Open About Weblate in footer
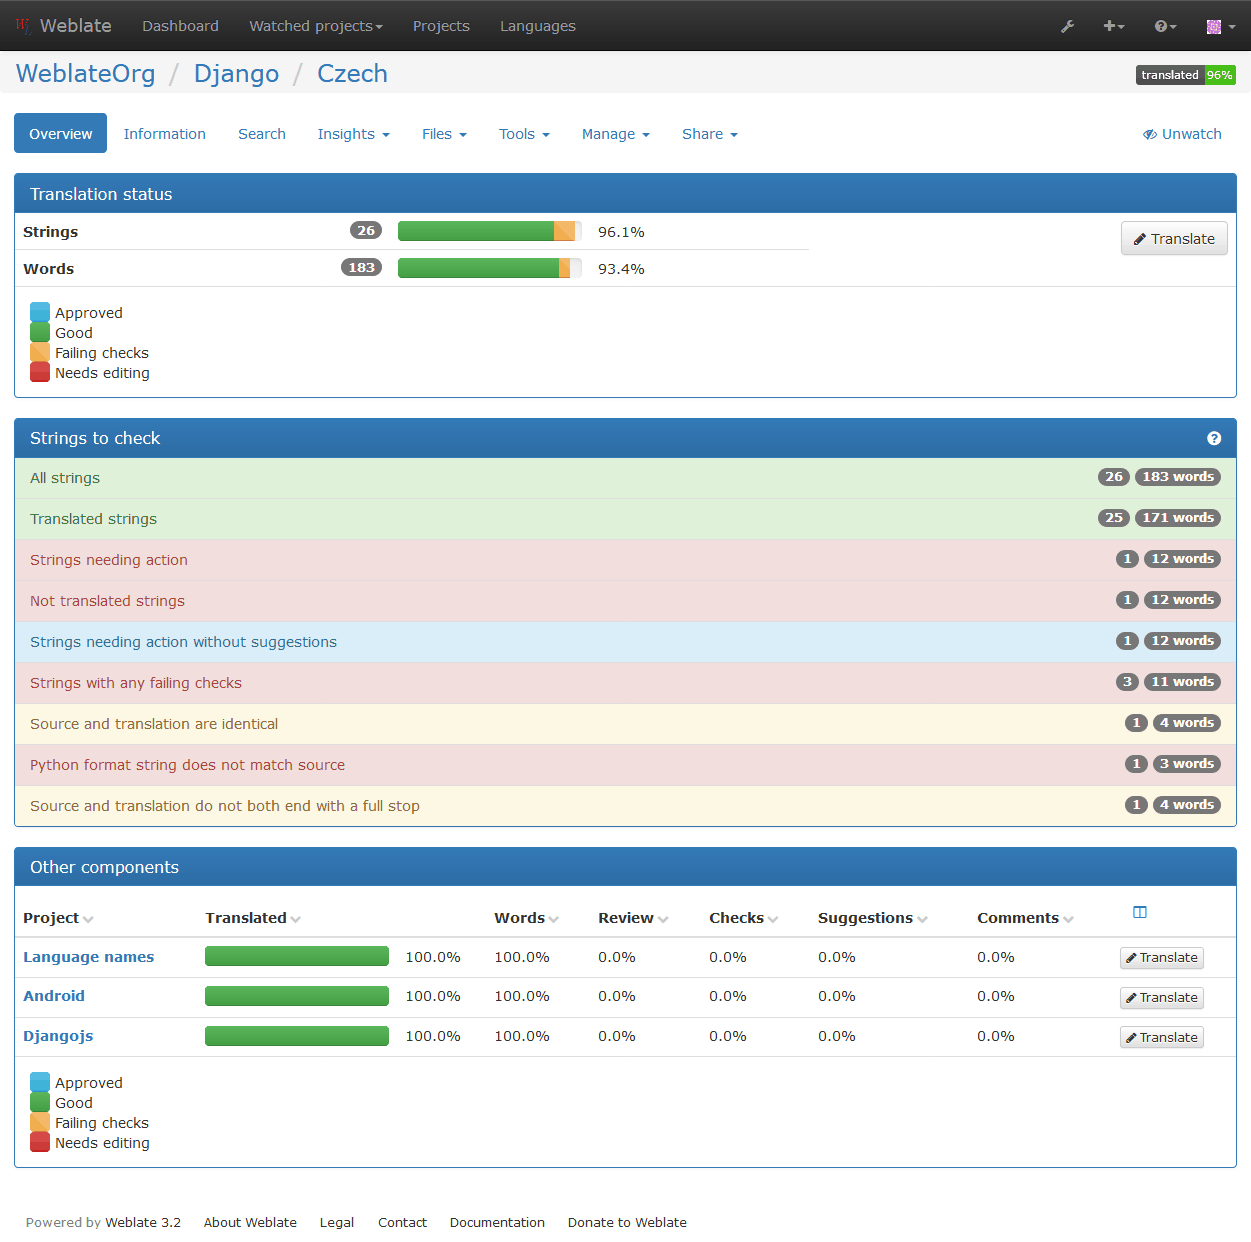 pos(250,1222)
